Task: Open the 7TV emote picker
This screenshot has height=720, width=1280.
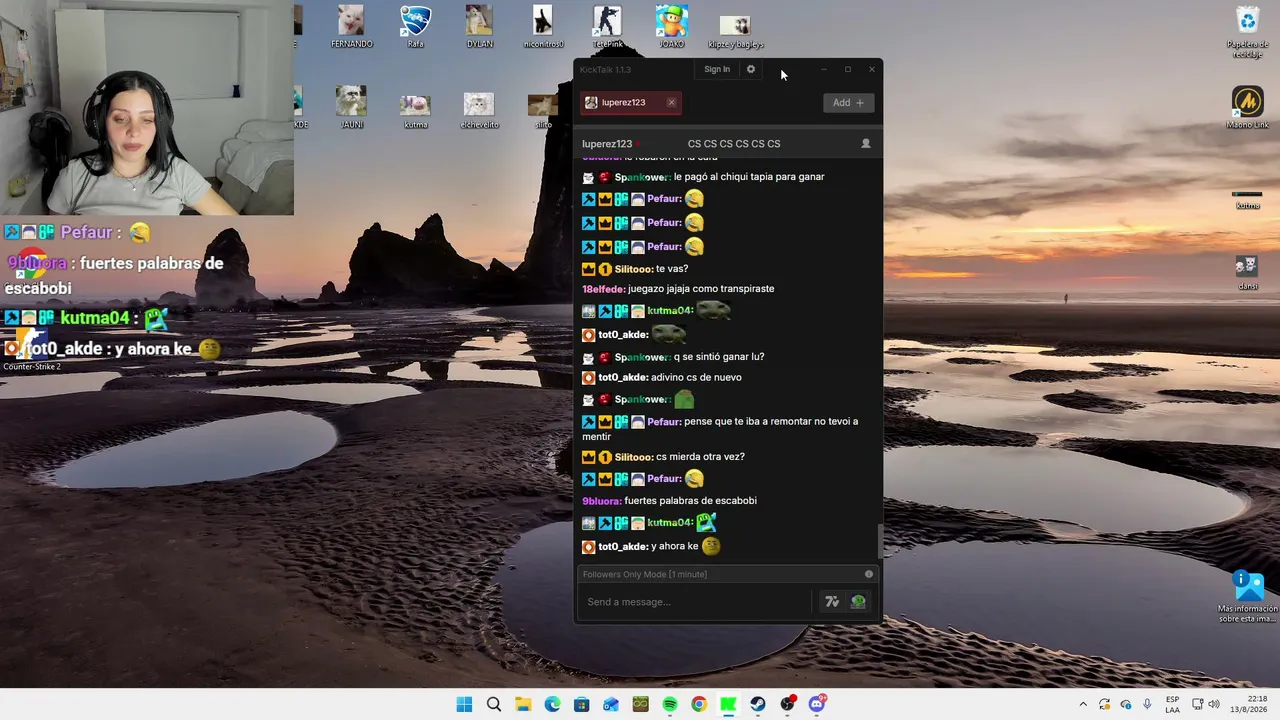Action: (x=831, y=602)
